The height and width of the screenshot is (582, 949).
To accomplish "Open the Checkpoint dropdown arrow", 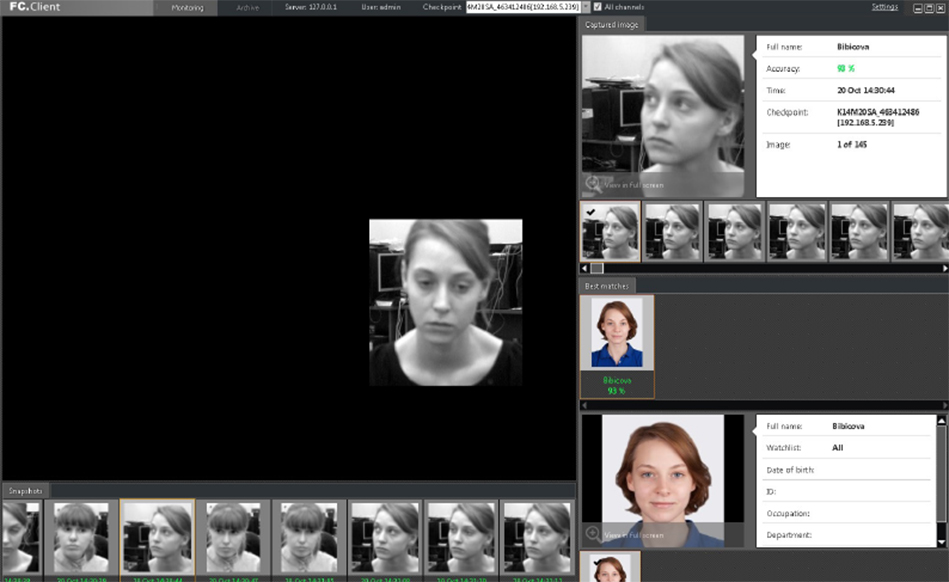I will (585, 7).
